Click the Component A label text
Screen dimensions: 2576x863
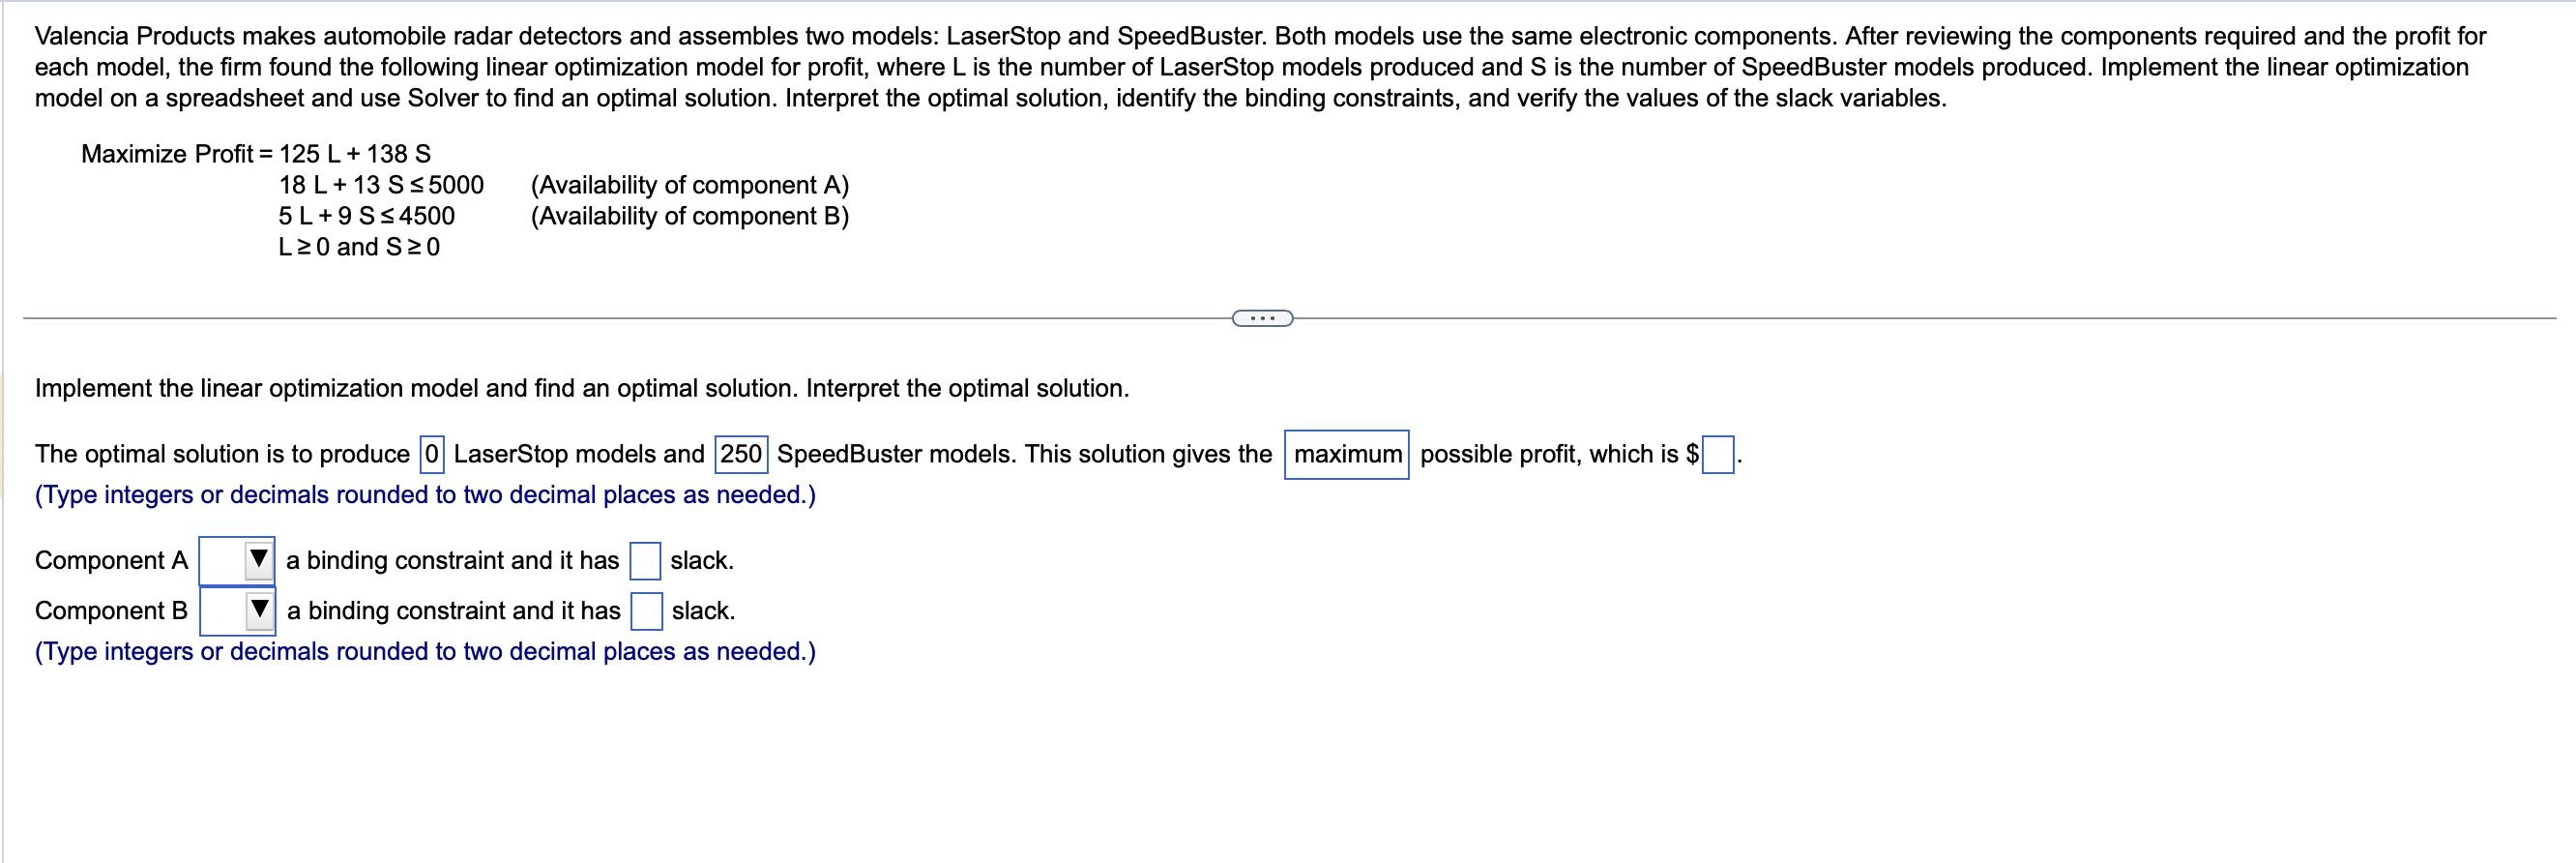110,560
